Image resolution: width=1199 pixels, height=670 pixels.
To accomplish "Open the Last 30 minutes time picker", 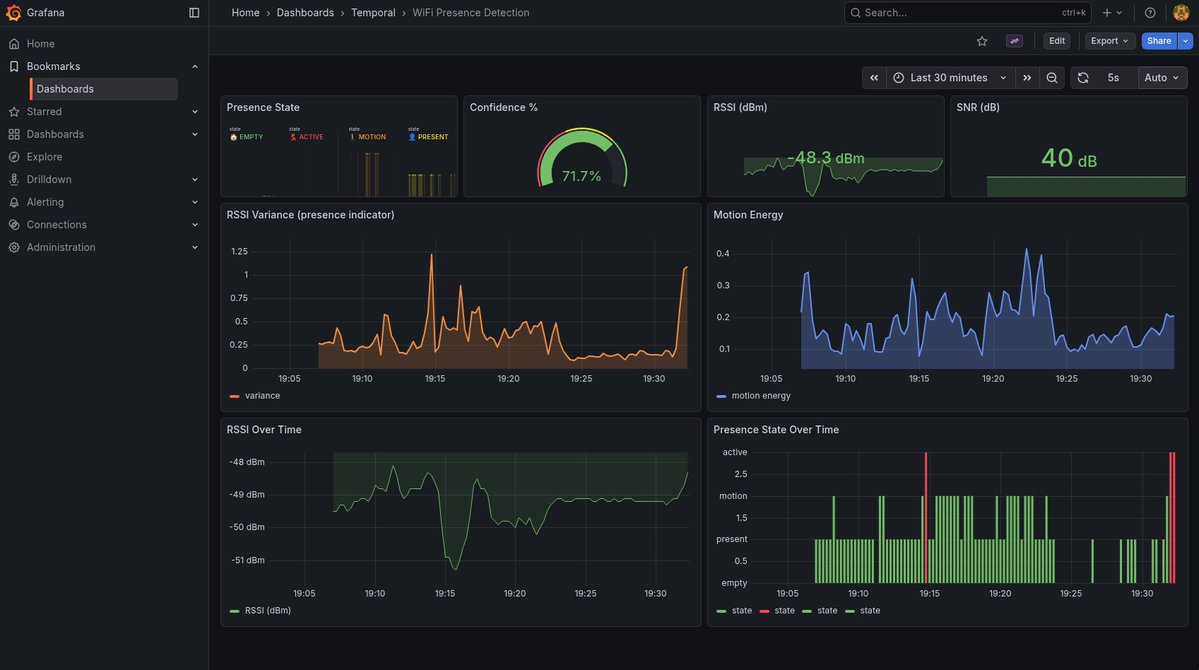I will click(x=950, y=78).
